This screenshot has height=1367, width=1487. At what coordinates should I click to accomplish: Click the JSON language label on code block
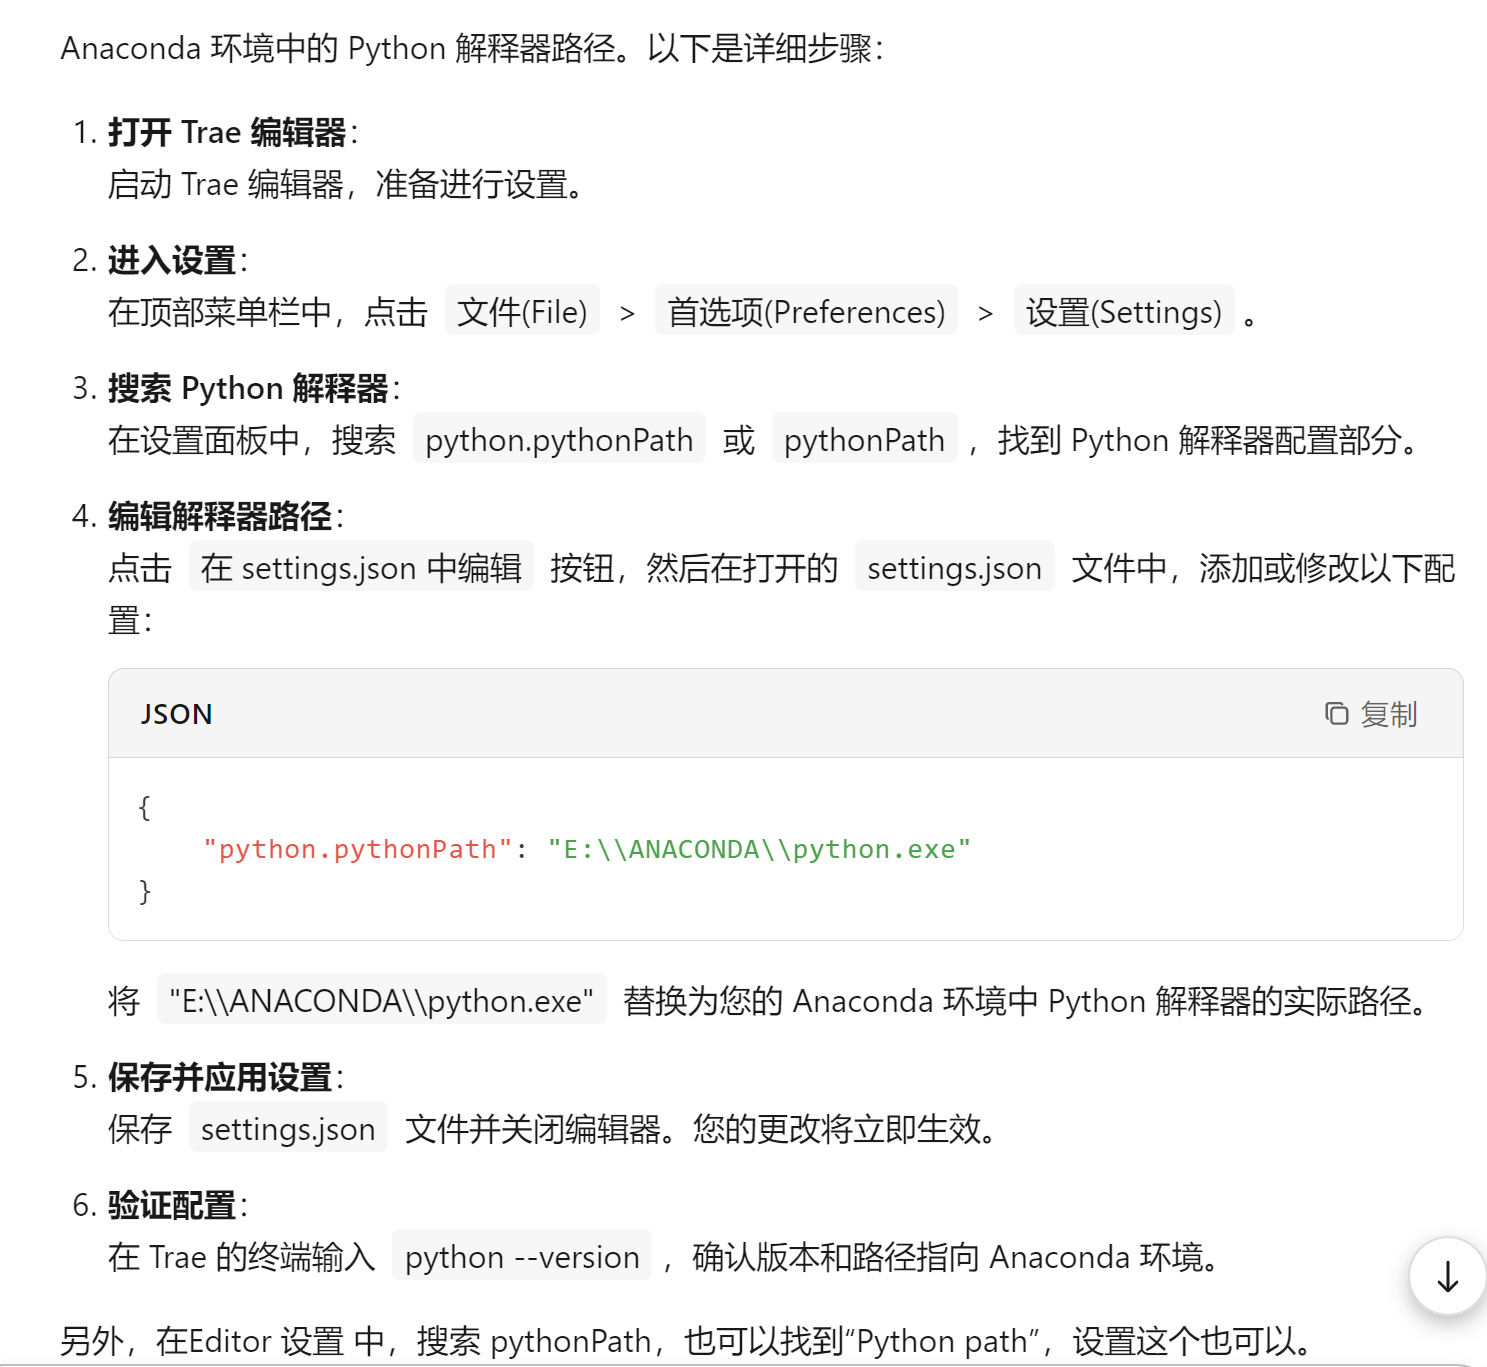[176, 713]
